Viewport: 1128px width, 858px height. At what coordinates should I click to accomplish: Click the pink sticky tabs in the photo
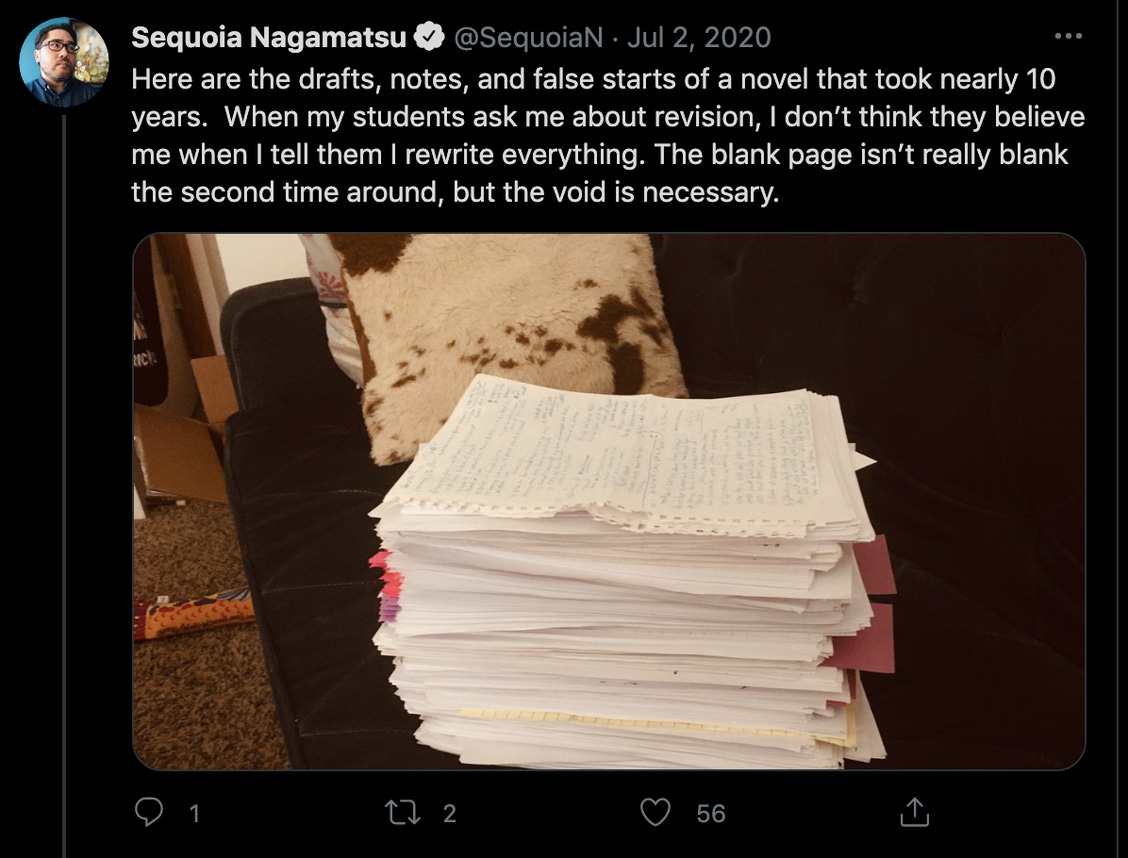387,584
